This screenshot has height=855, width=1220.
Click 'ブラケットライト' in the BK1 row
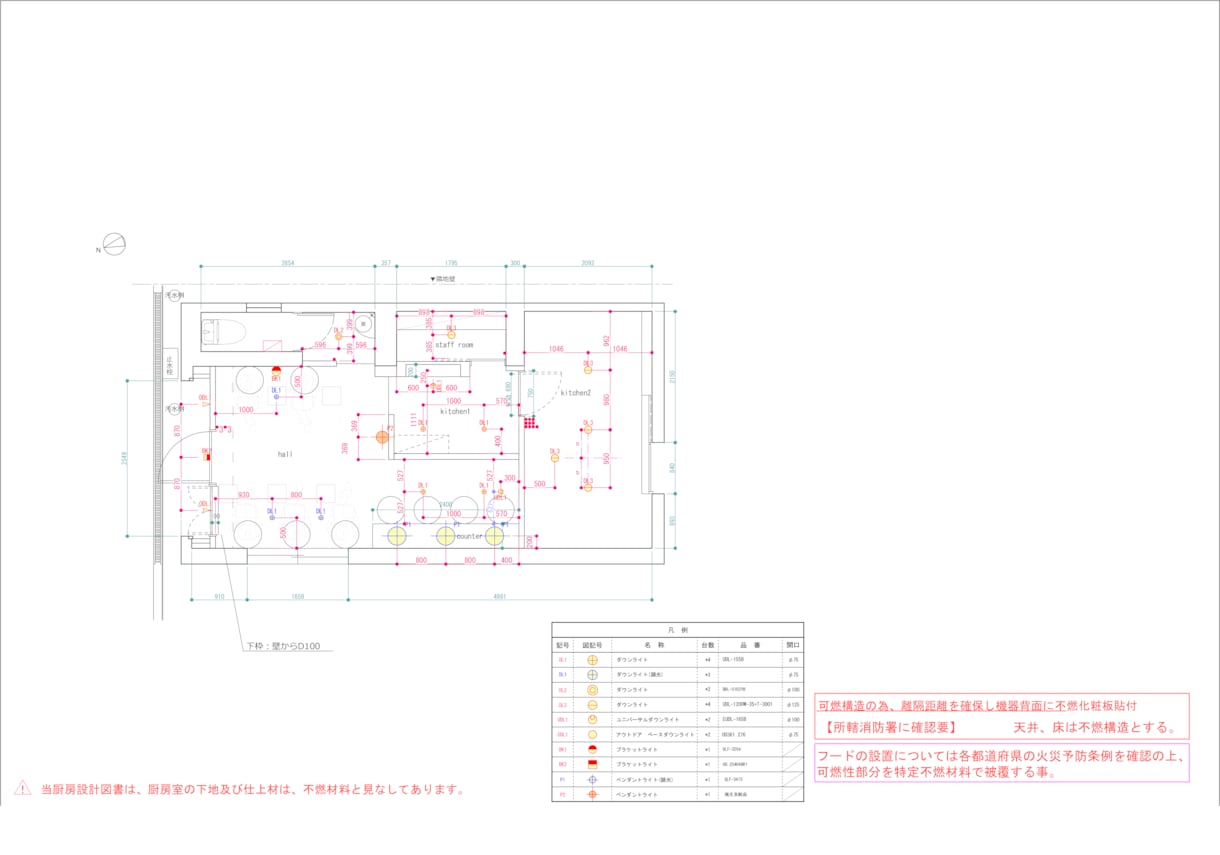636,749
